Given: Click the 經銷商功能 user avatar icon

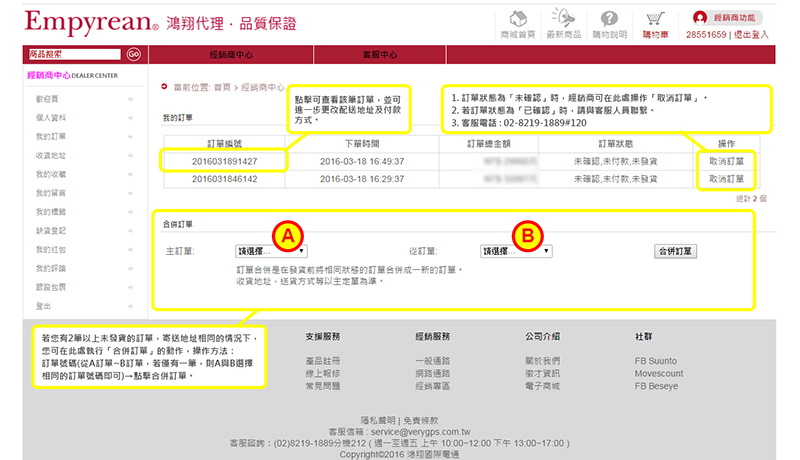Looking at the screenshot, I should (700, 17).
